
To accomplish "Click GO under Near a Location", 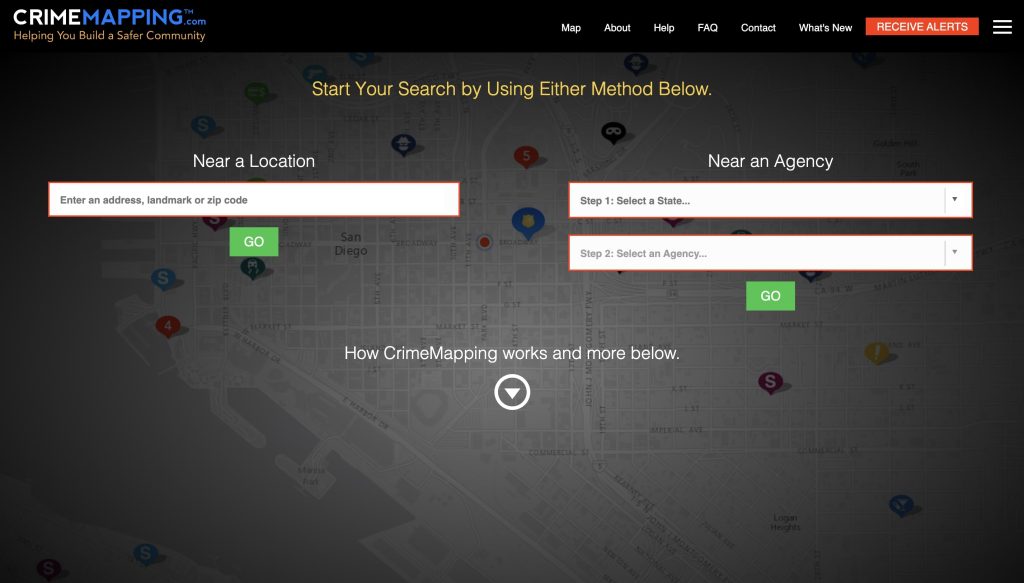I will click(254, 242).
